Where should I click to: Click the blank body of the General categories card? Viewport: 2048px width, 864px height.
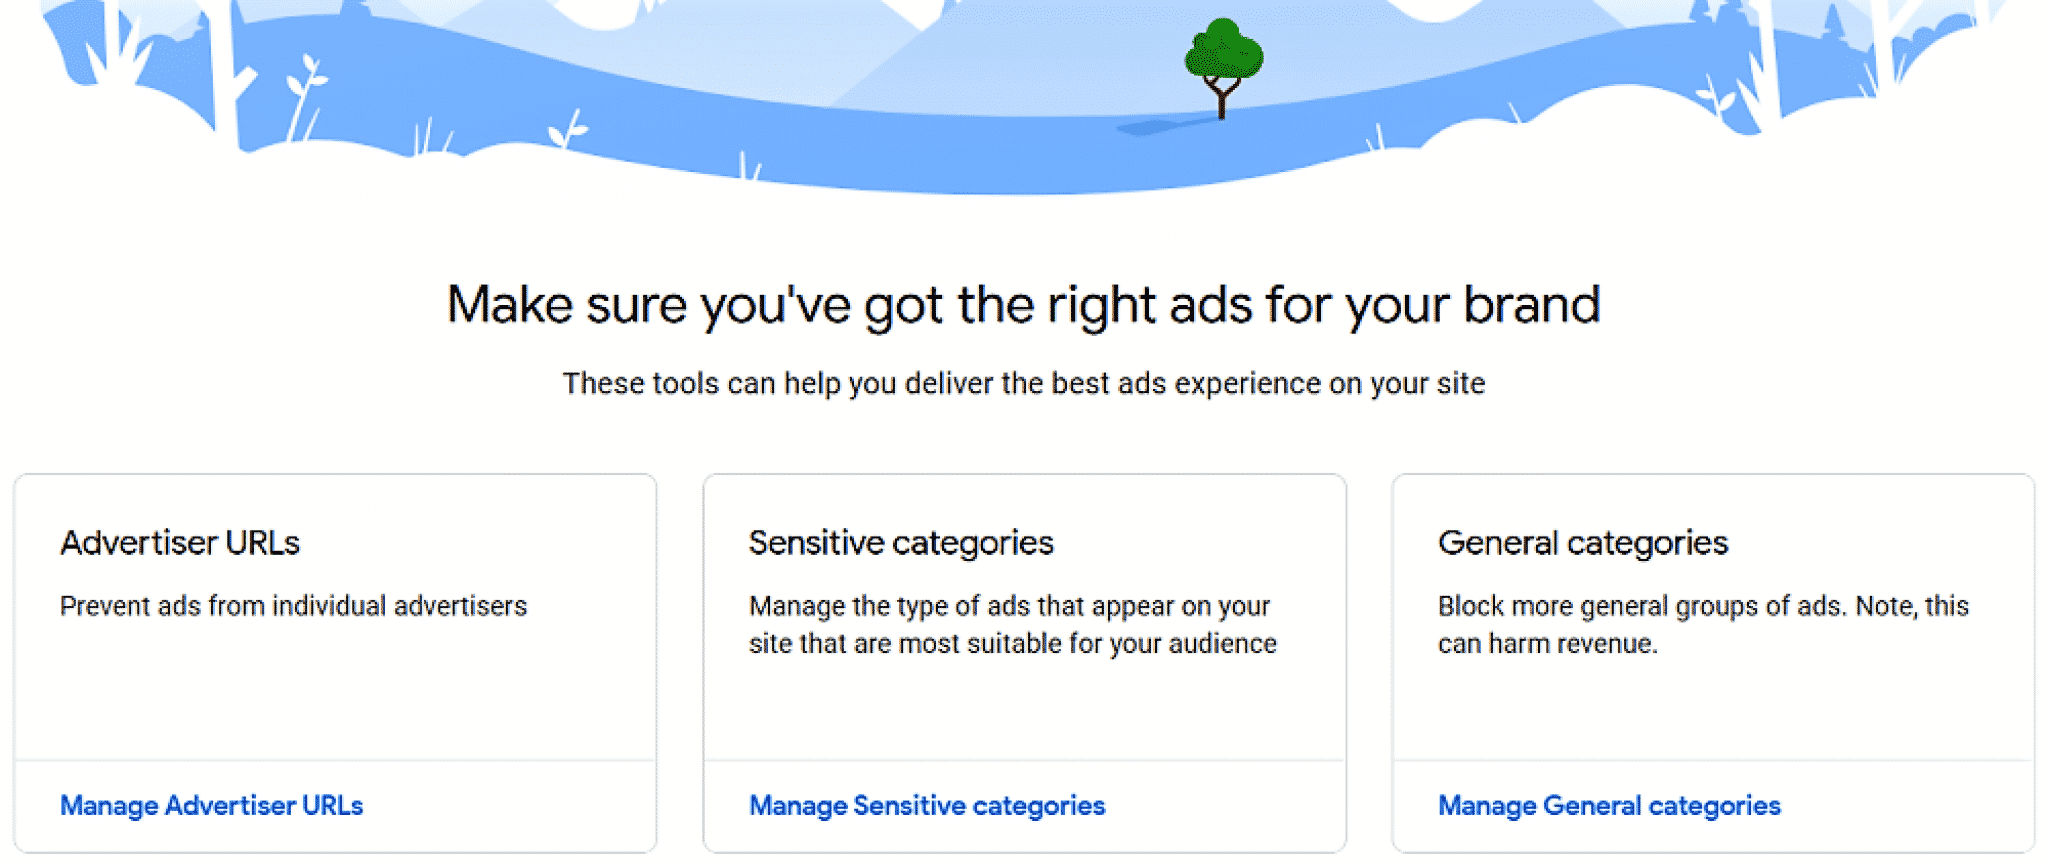1713,710
